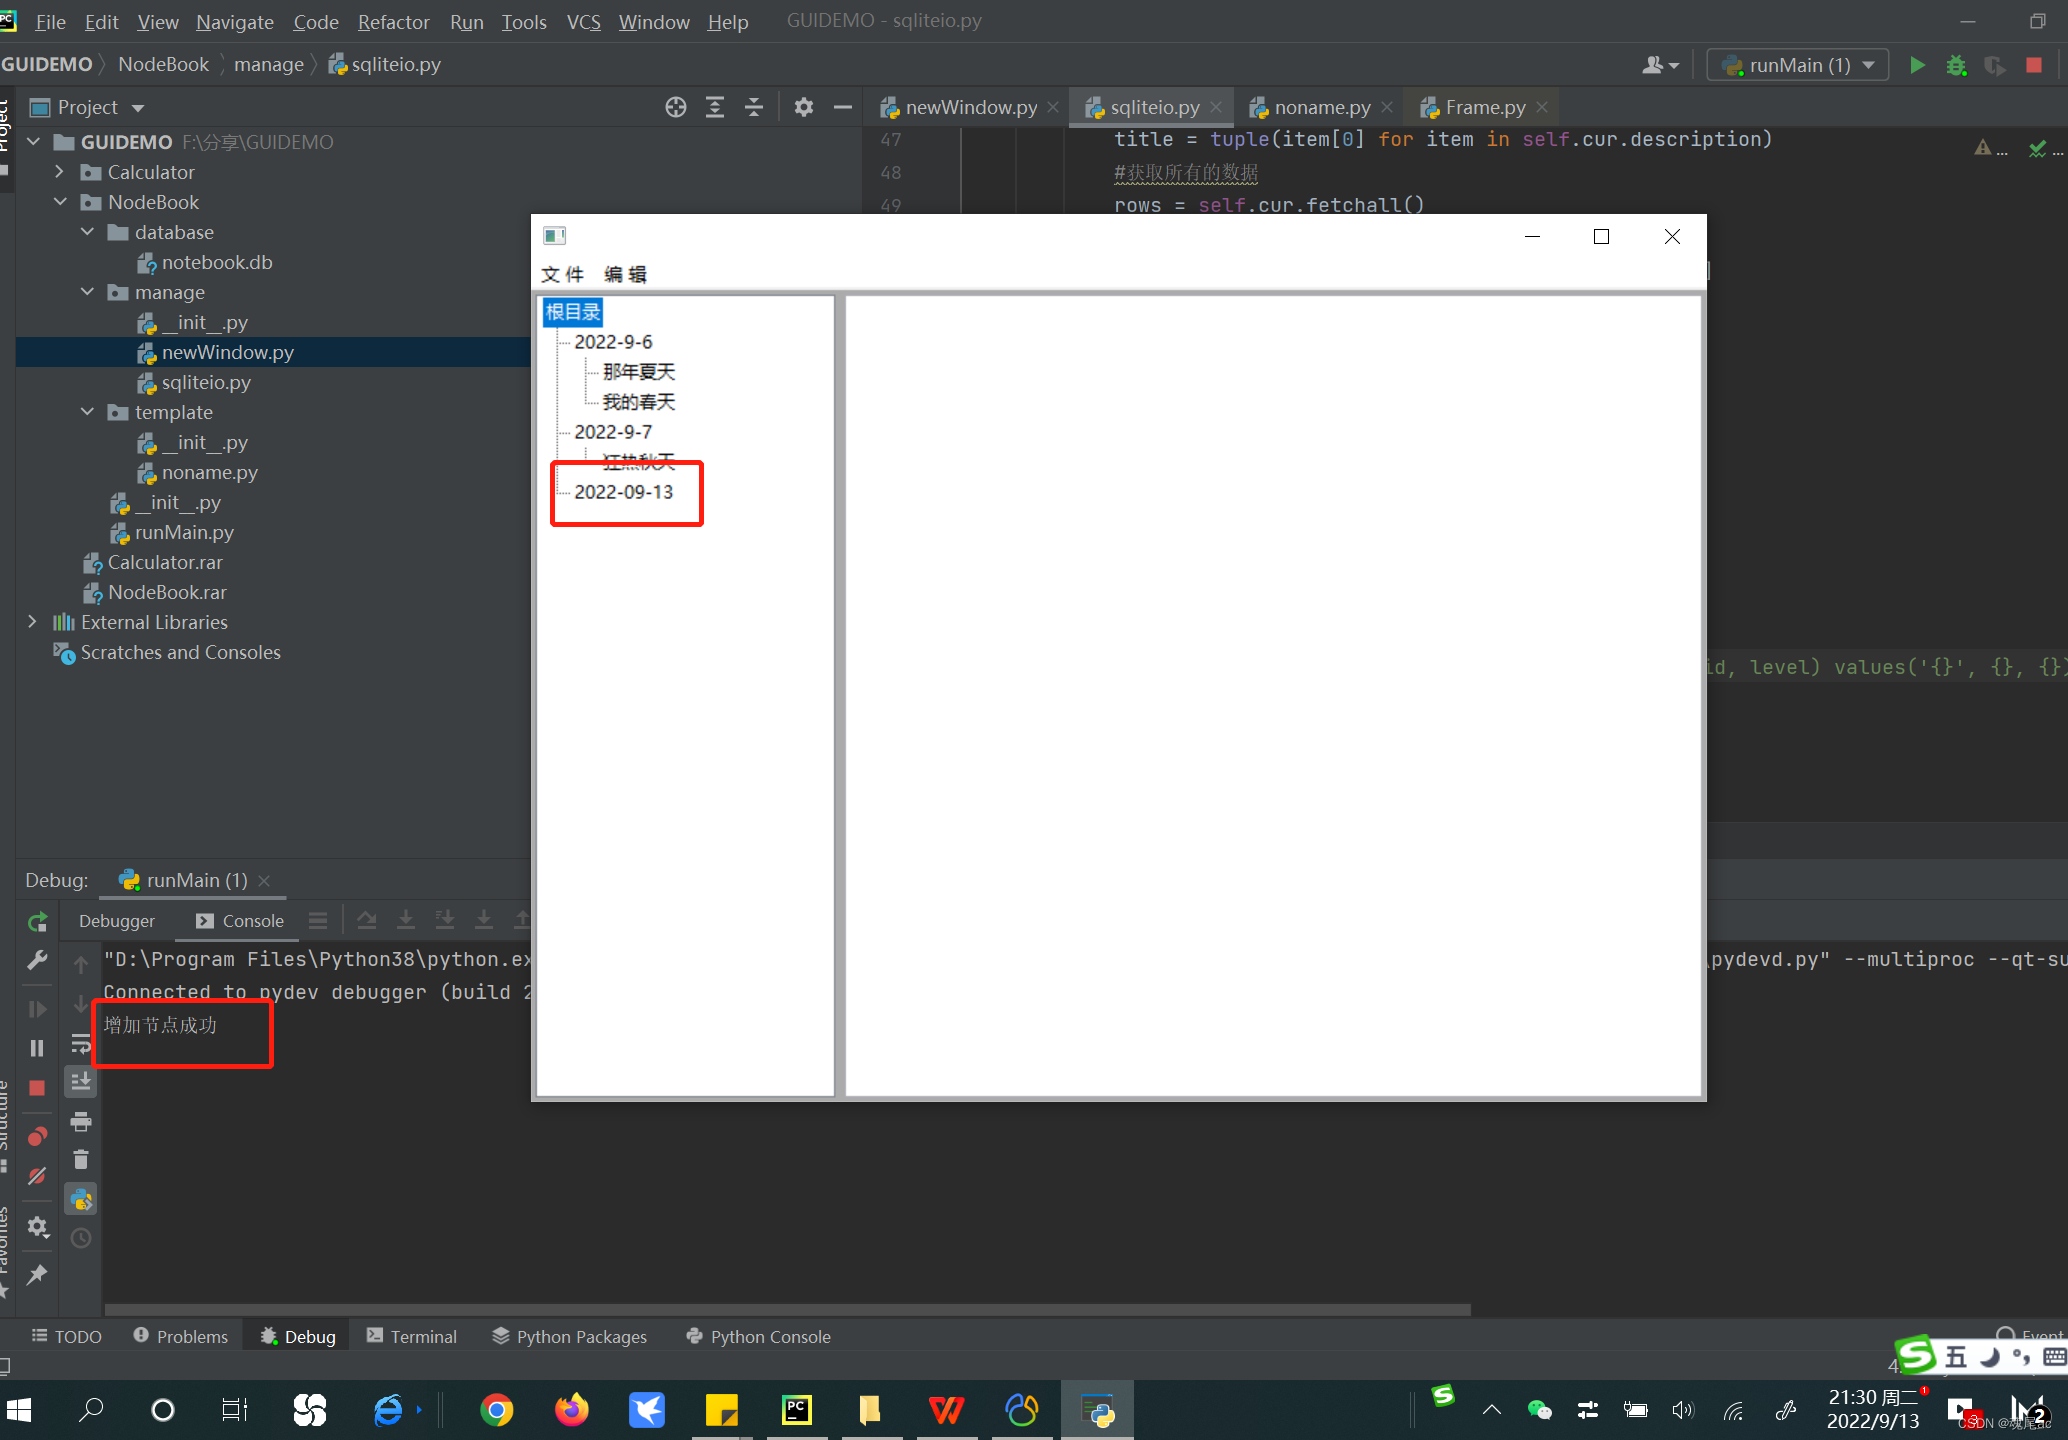Pause the program in debugger
The image size is (2068, 1440).
coord(37,1048)
